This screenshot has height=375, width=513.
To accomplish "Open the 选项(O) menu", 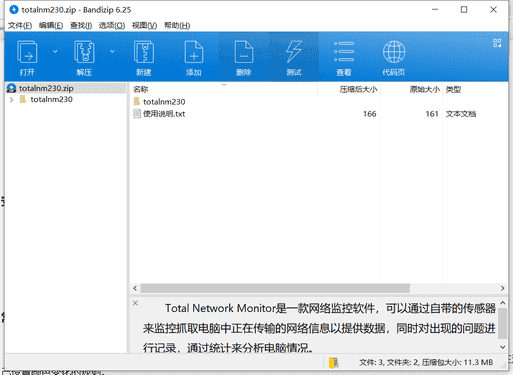I will (x=112, y=26).
